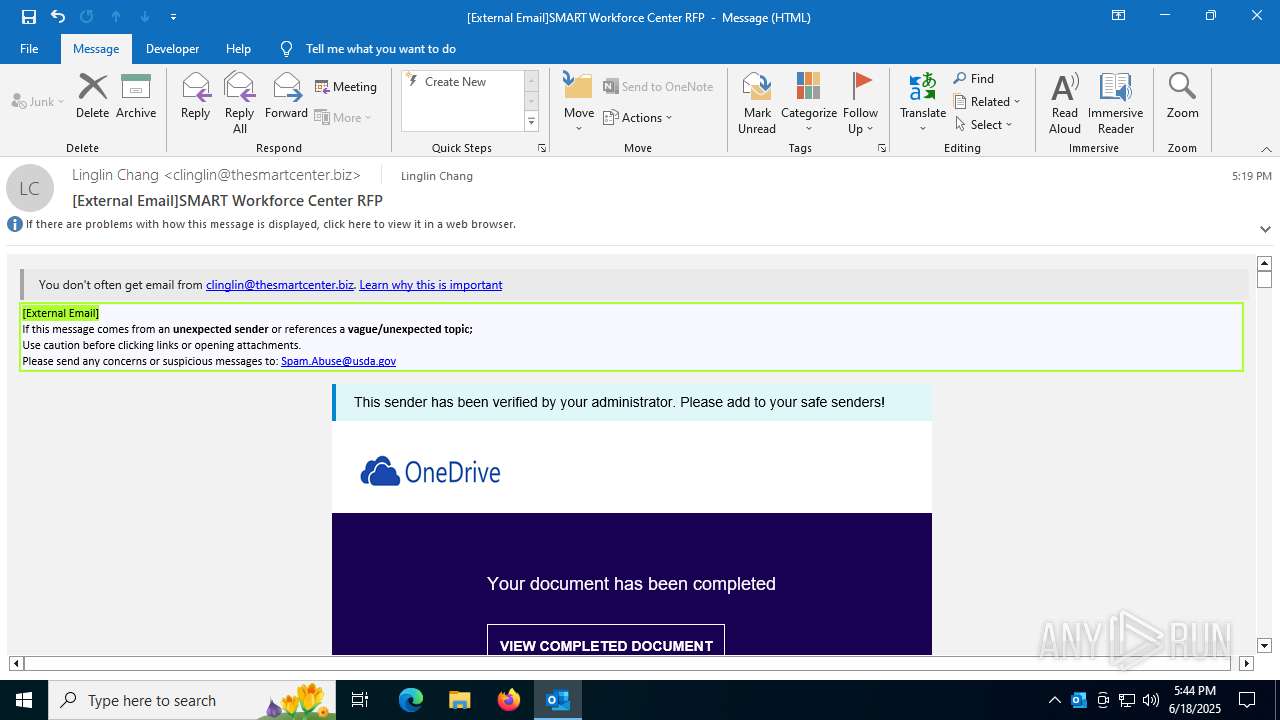Archive this message
Viewport: 1280px width, 720px height.
(136, 96)
